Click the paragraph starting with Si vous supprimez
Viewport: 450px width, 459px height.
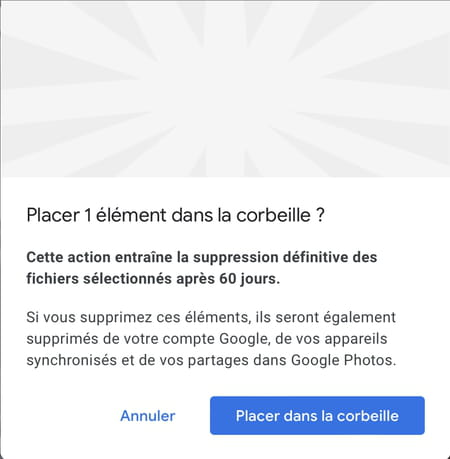tap(211, 339)
